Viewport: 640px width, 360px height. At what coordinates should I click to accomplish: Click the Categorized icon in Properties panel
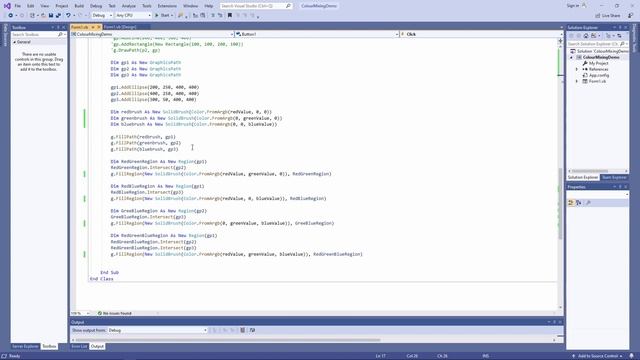click(571, 202)
